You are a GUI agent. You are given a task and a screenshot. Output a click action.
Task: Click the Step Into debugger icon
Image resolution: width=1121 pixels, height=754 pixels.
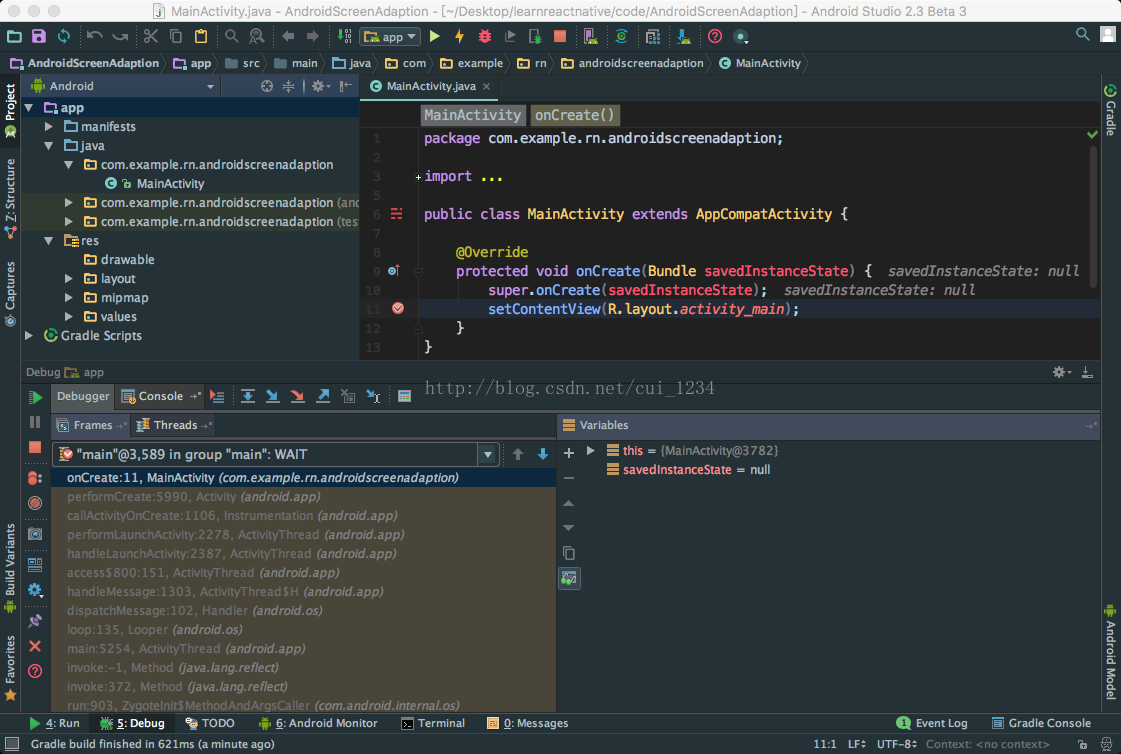[272, 396]
